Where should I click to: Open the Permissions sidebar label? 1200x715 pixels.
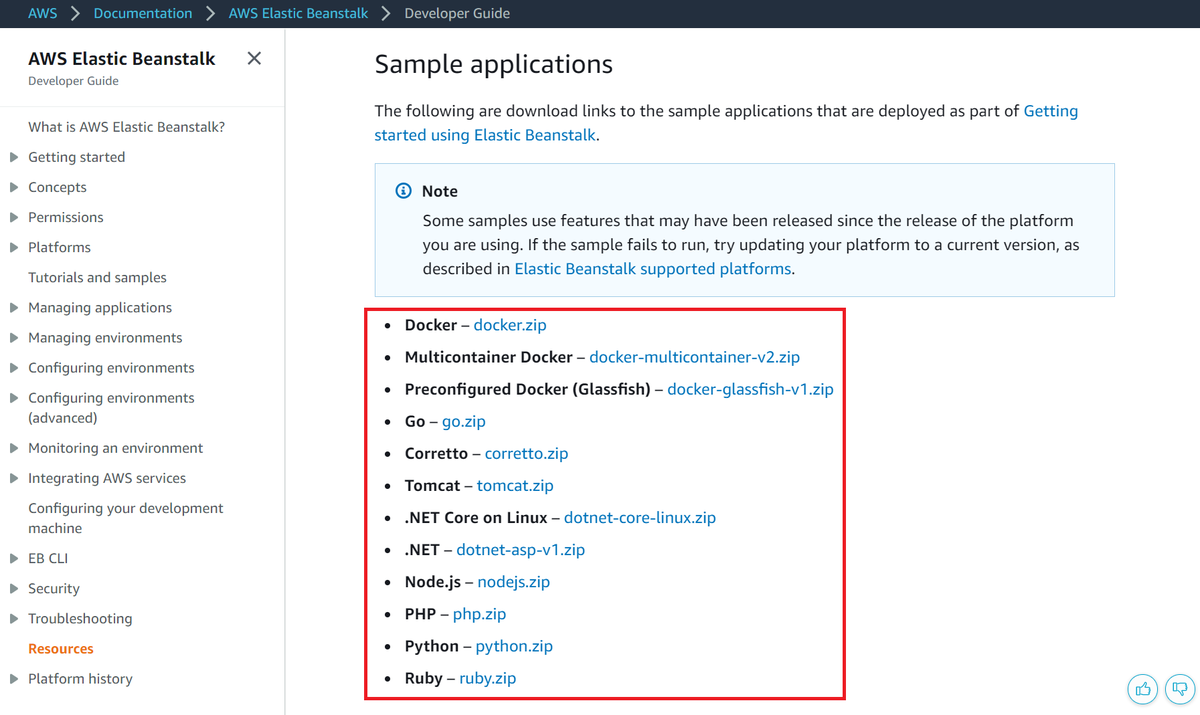[66, 217]
